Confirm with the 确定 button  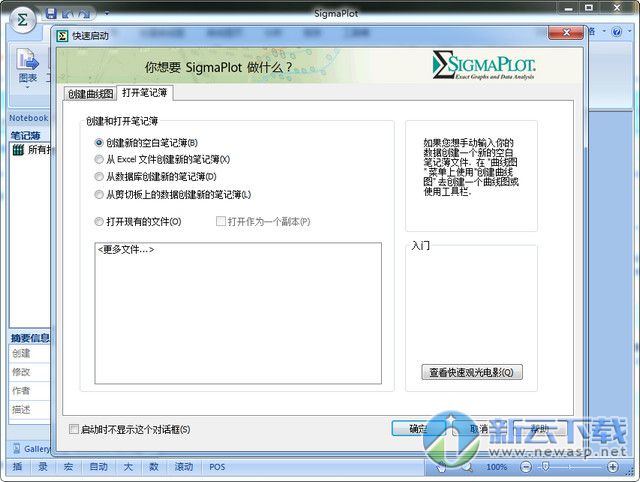coord(418,429)
